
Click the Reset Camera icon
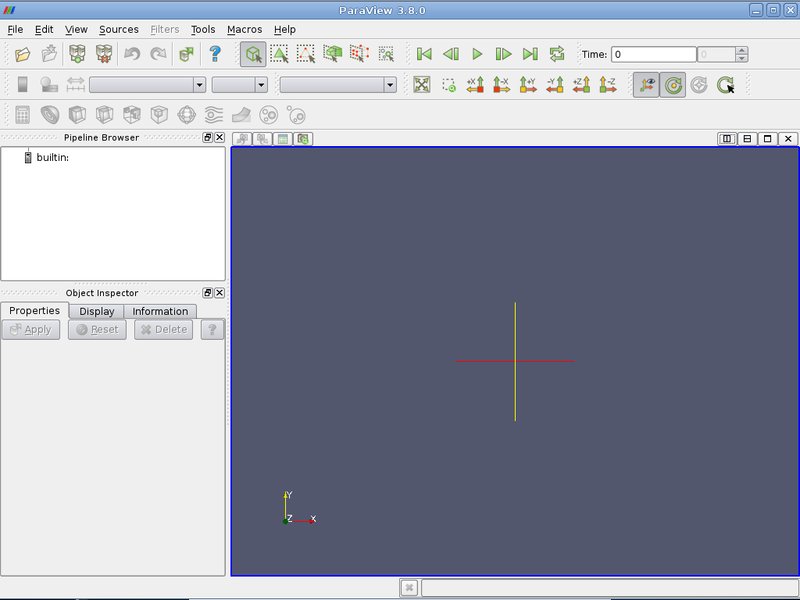pos(422,85)
